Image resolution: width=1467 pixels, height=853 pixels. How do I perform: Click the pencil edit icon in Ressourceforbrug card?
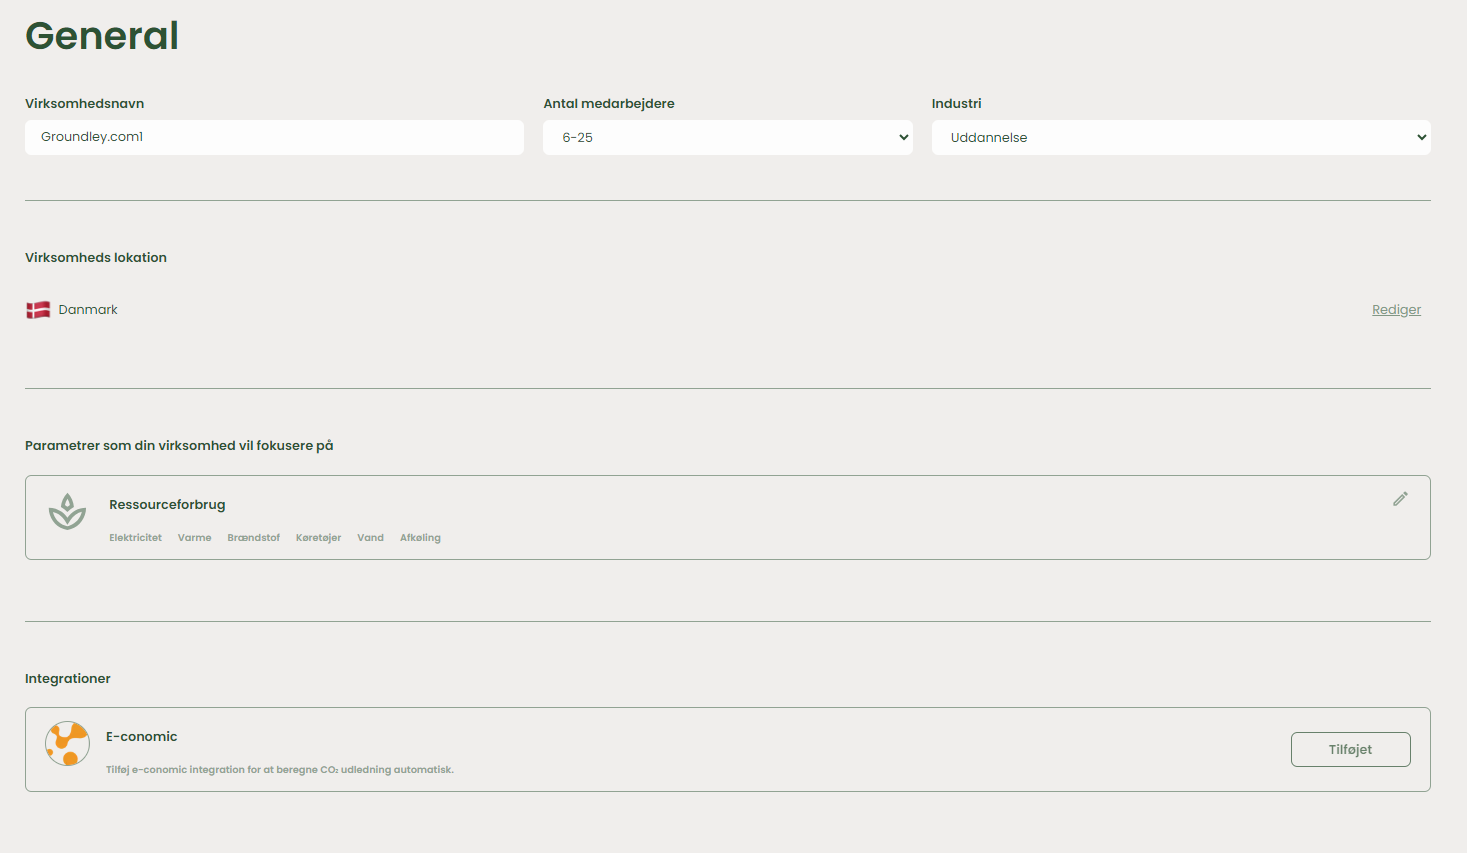[x=1400, y=499]
